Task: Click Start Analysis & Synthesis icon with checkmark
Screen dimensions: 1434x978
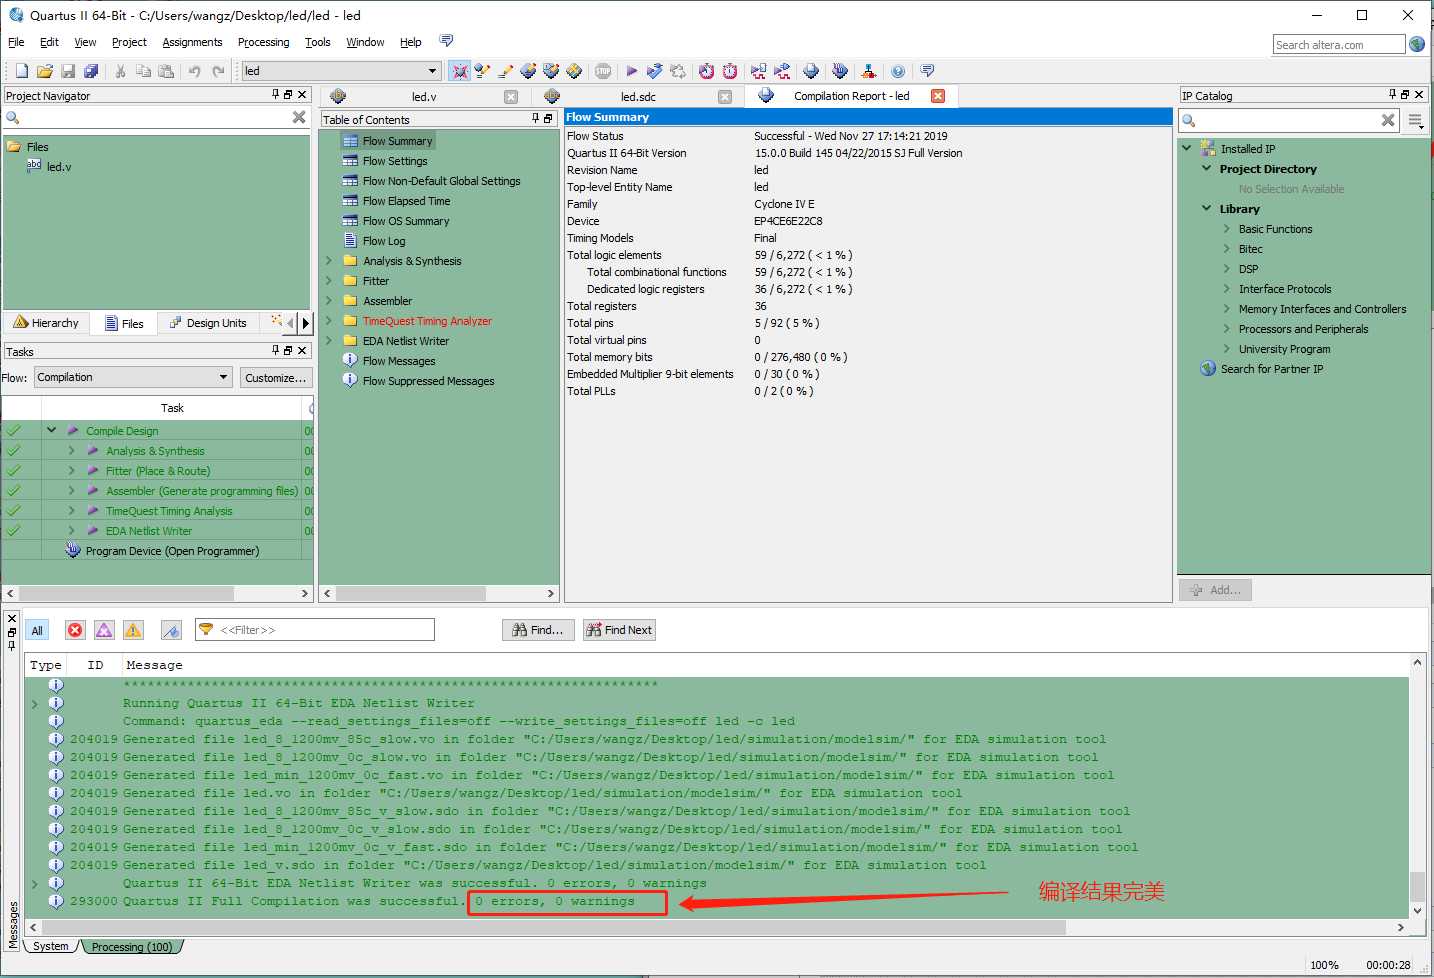Action: click(x=654, y=71)
